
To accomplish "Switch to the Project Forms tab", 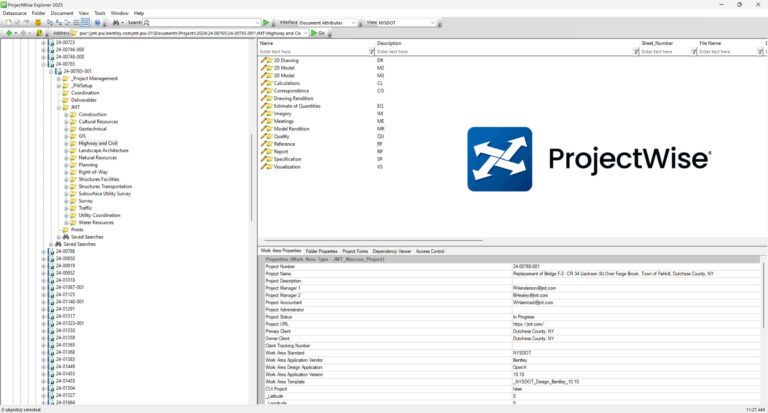I will pos(355,251).
